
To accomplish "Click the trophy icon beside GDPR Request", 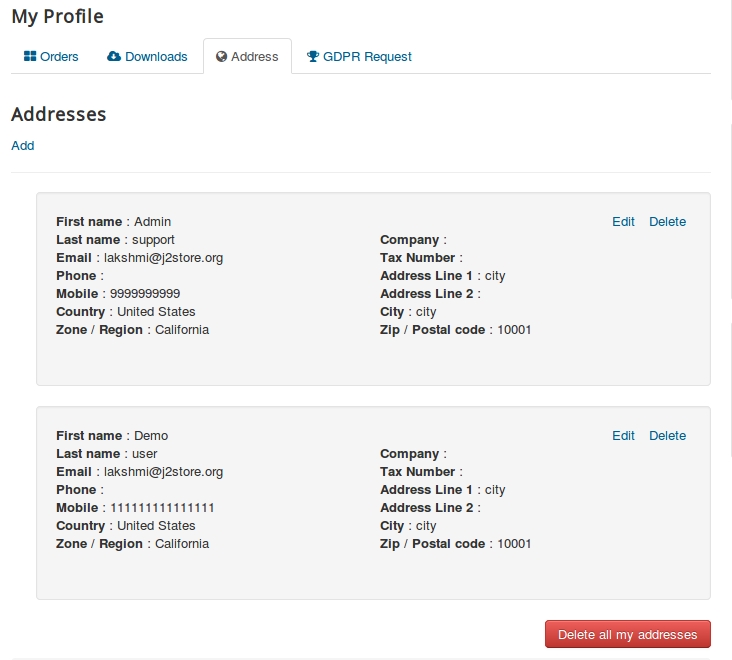I will (313, 57).
